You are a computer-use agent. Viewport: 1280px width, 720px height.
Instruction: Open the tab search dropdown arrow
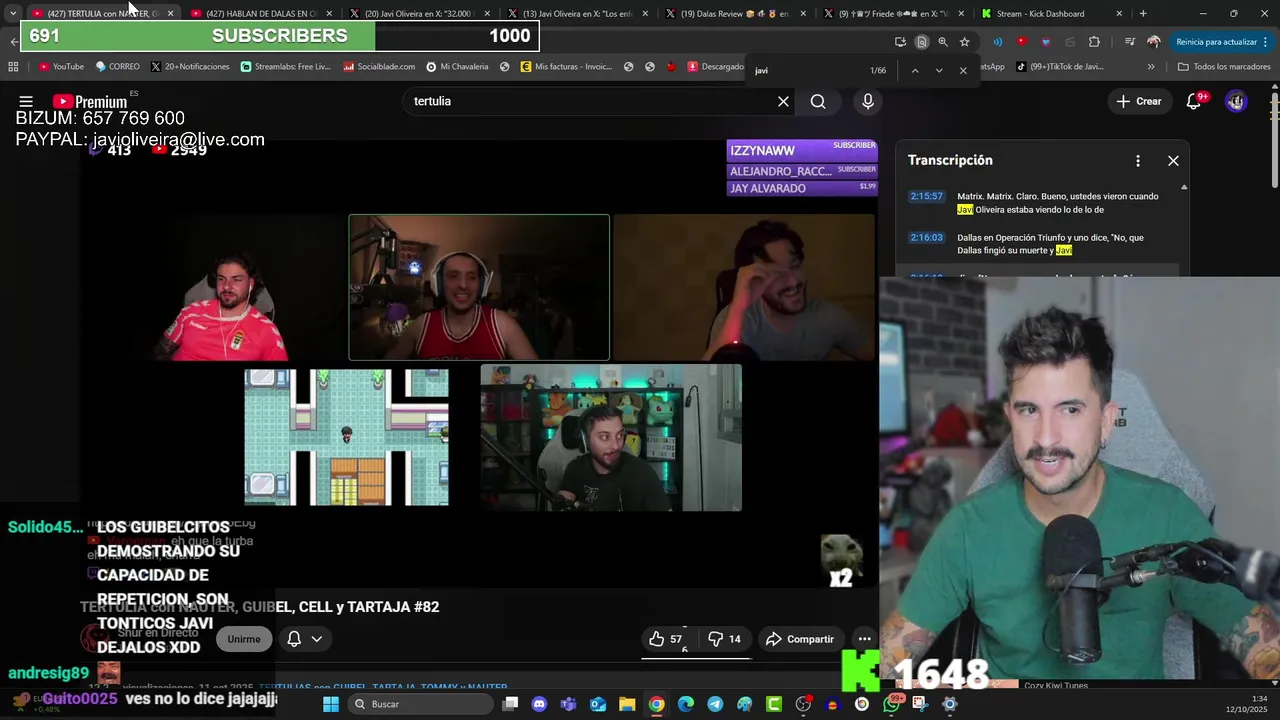[13, 14]
